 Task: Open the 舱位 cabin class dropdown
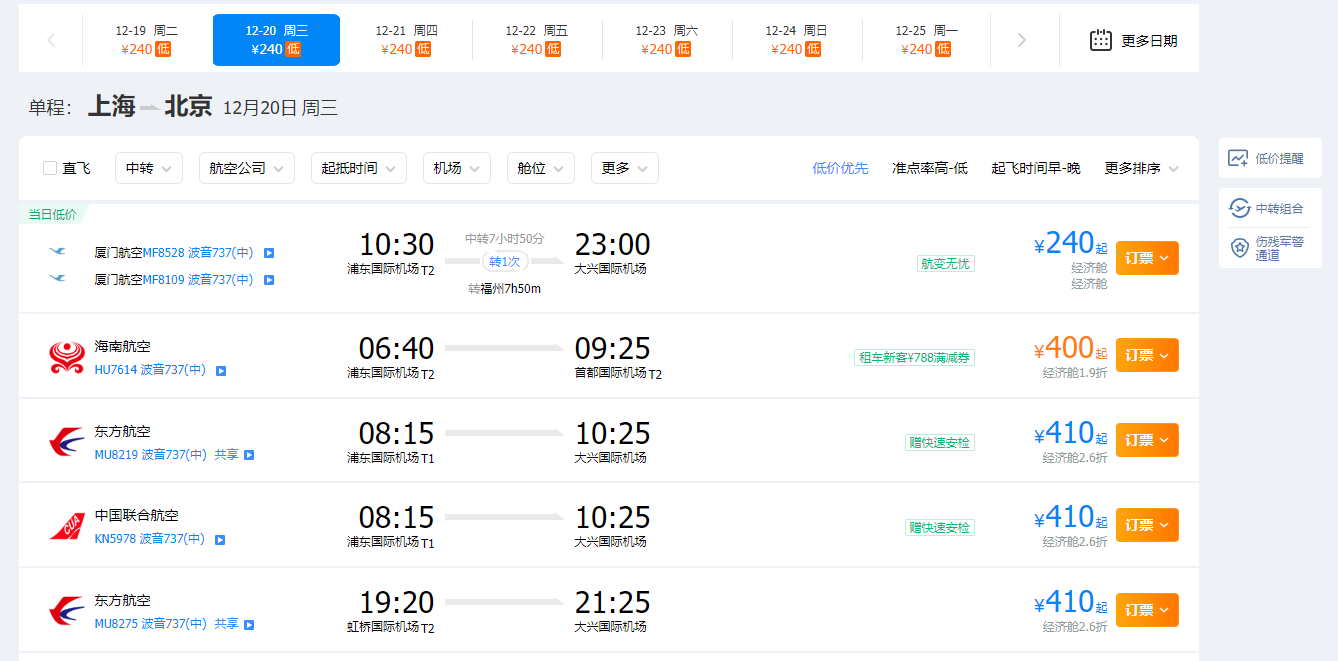540,168
